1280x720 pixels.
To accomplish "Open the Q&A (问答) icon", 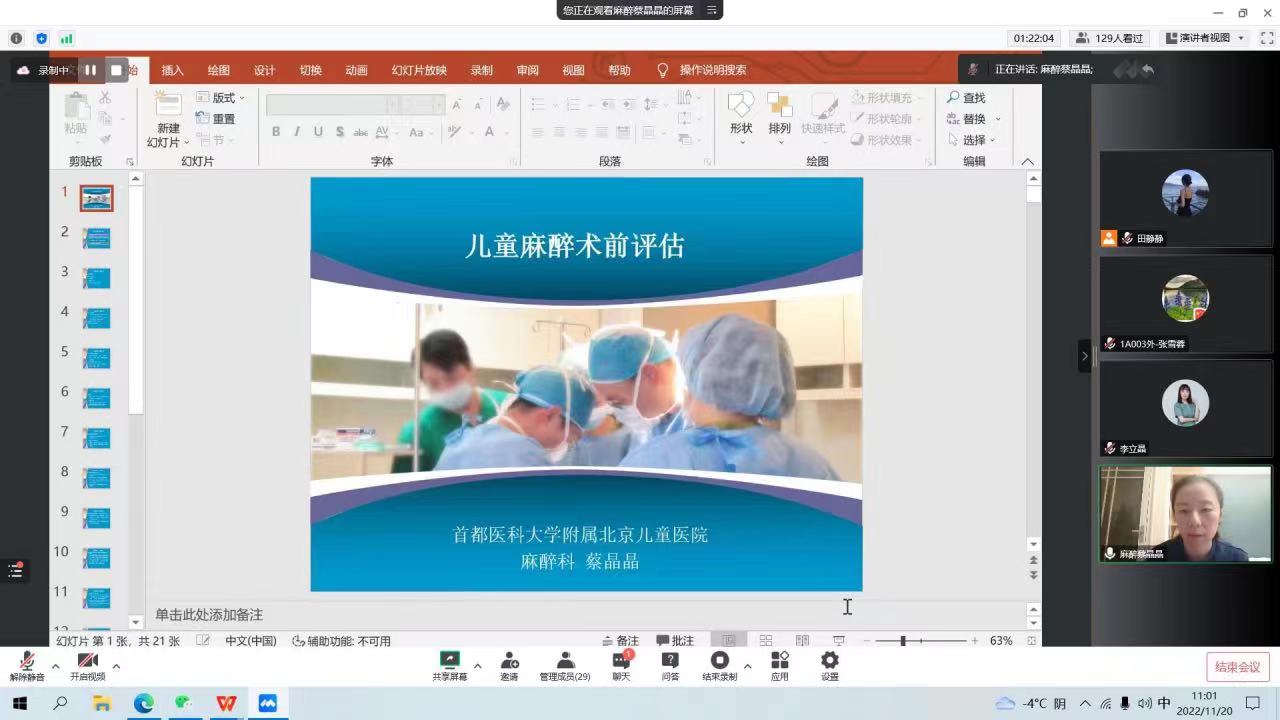I will 670,665.
